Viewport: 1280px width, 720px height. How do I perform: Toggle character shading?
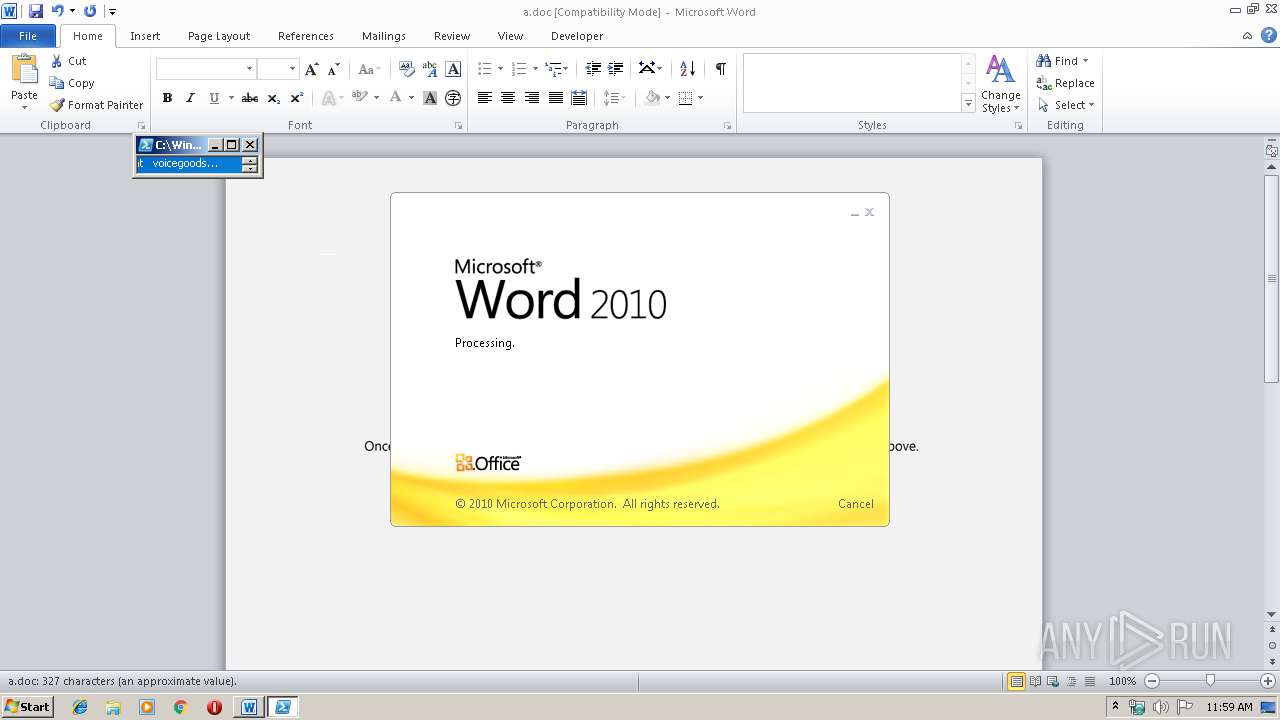point(430,98)
